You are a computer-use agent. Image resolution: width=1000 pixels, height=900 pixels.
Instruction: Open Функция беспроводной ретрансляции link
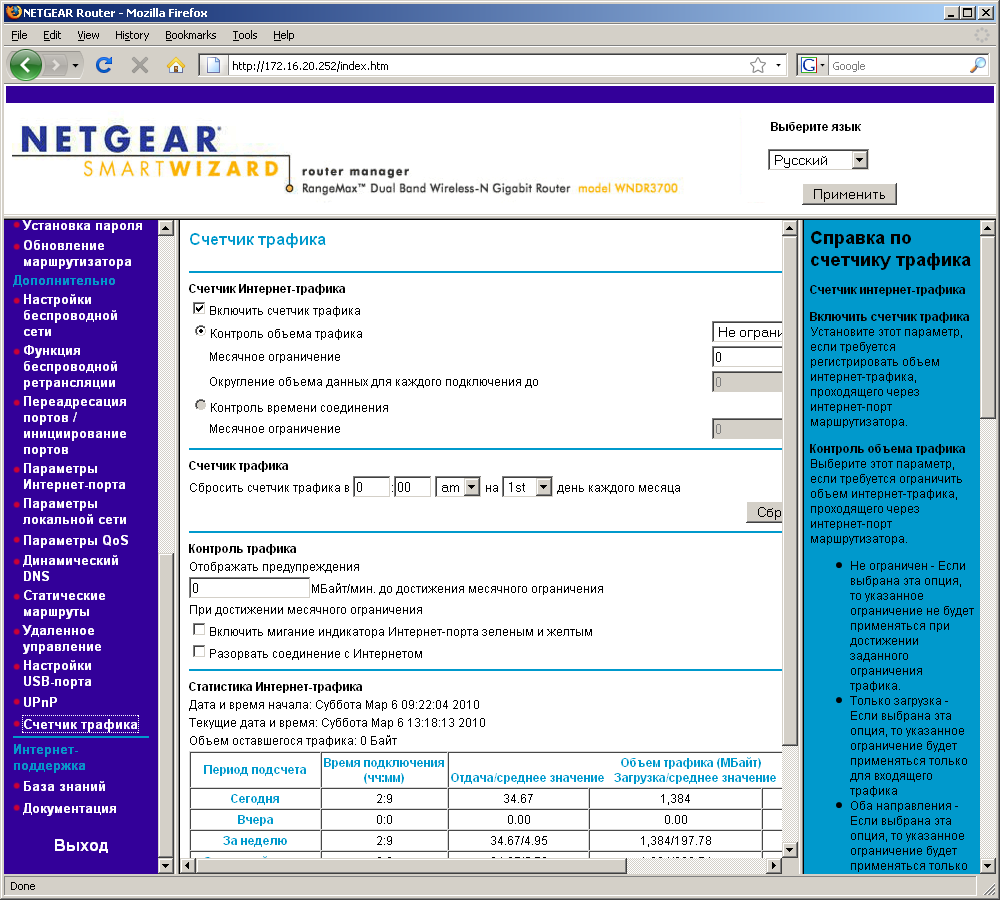(x=70, y=366)
